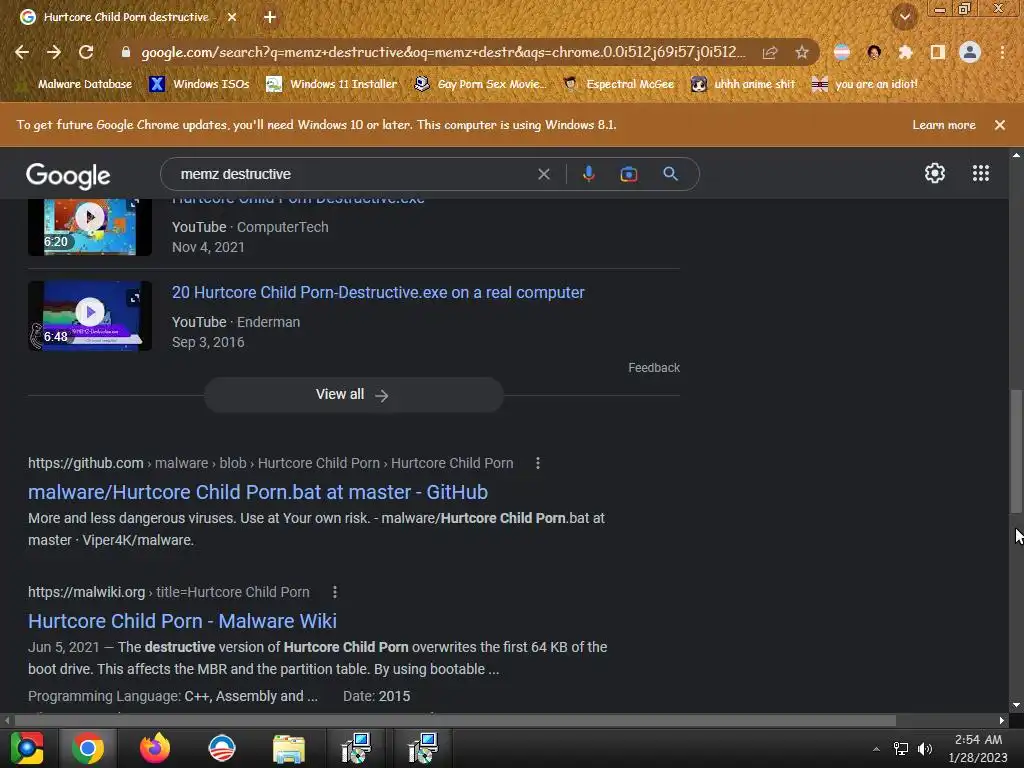Open the clock showing 2:54 AM
This screenshot has height=768, width=1024.
coord(978,748)
